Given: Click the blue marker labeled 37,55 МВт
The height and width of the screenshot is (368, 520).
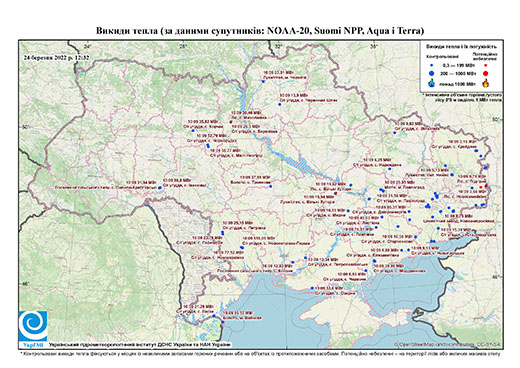Looking at the screenshot, I should [270, 186].
